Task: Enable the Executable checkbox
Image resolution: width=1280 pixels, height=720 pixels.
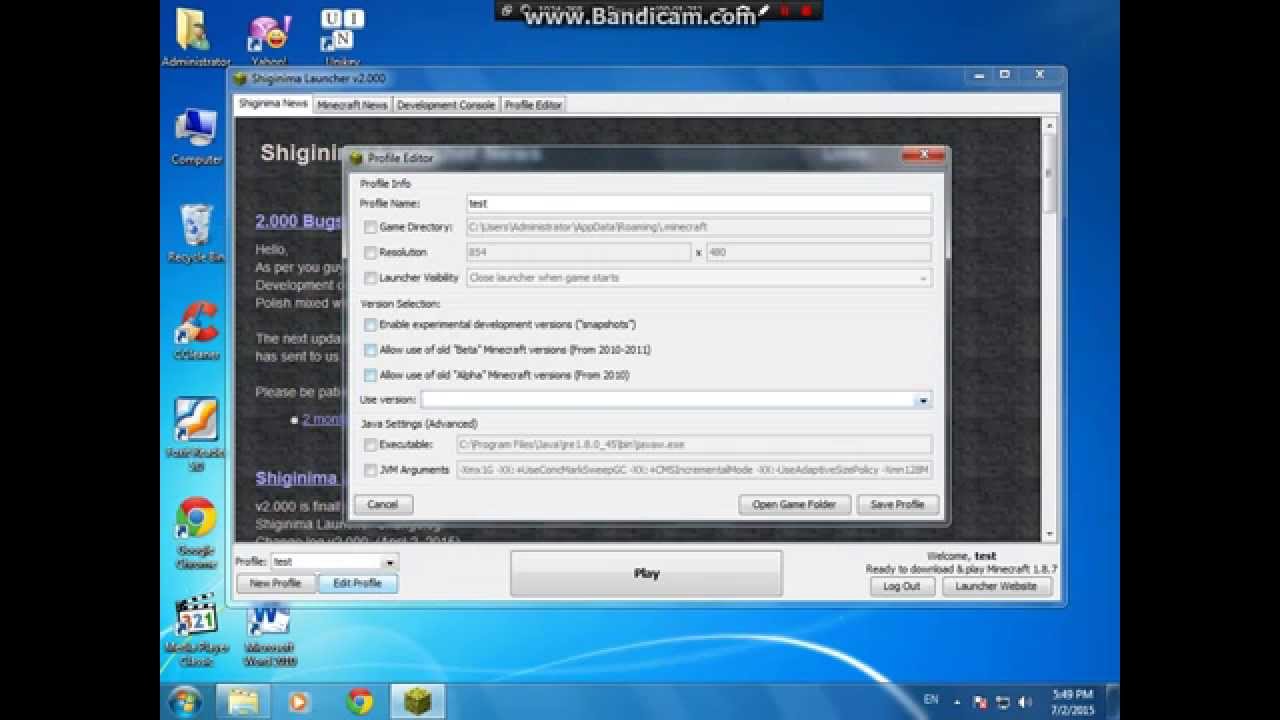Action: pyautogui.click(x=370, y=444)
